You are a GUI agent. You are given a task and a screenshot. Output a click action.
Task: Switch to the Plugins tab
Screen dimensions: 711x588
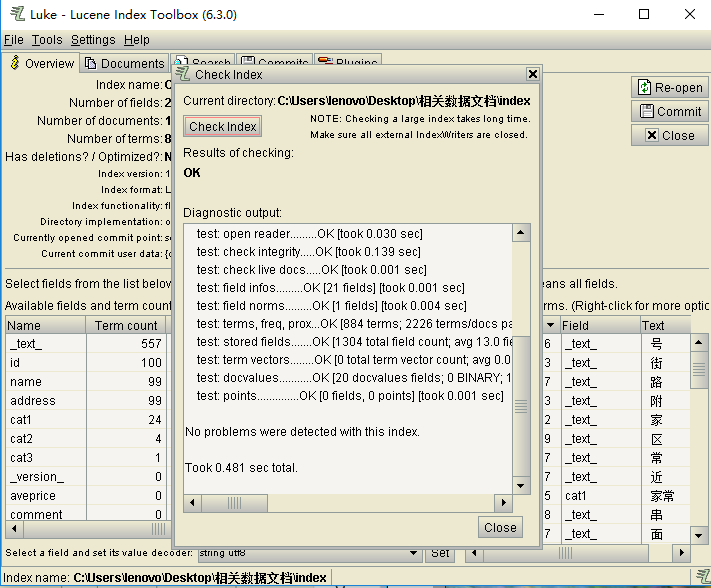(x=348, y=60)
